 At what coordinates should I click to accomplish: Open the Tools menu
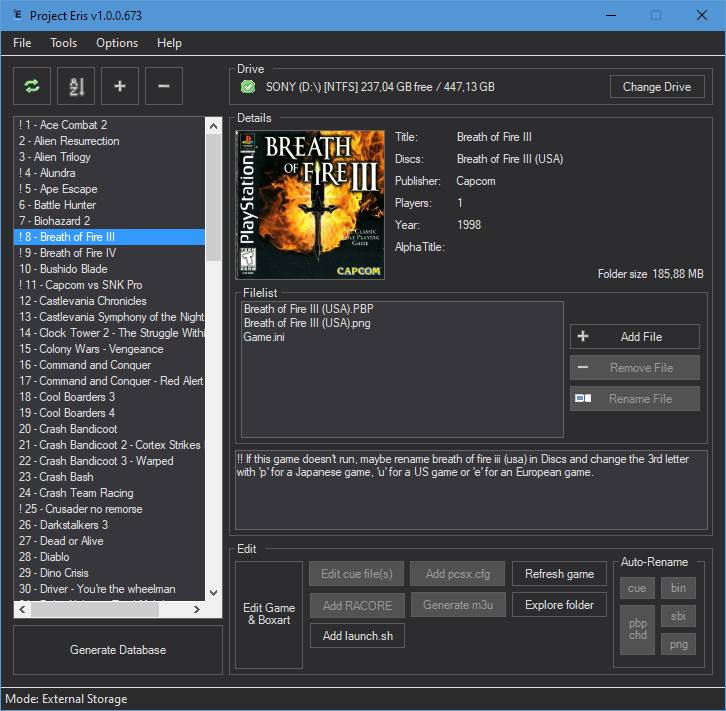click(63, 43)
